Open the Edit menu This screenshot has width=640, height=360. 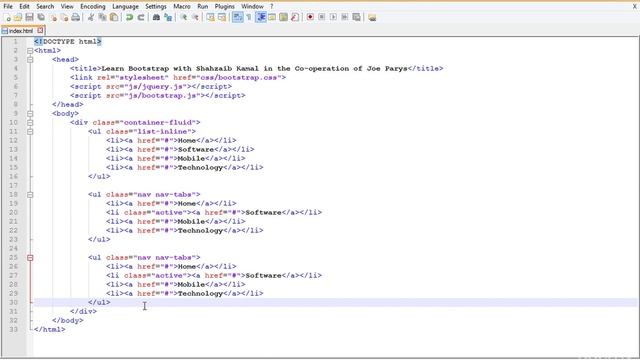[24, 6]
